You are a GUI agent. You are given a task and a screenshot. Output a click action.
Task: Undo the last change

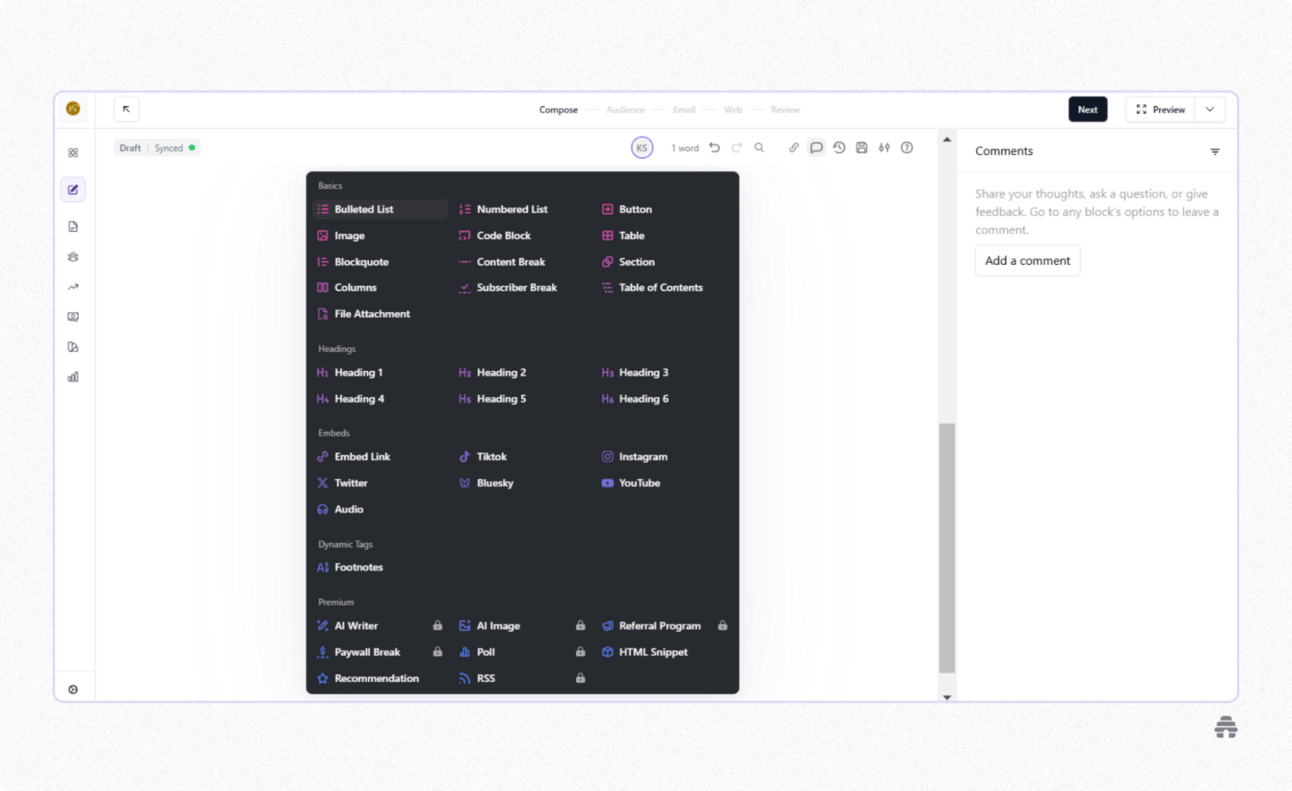(715, 147)
